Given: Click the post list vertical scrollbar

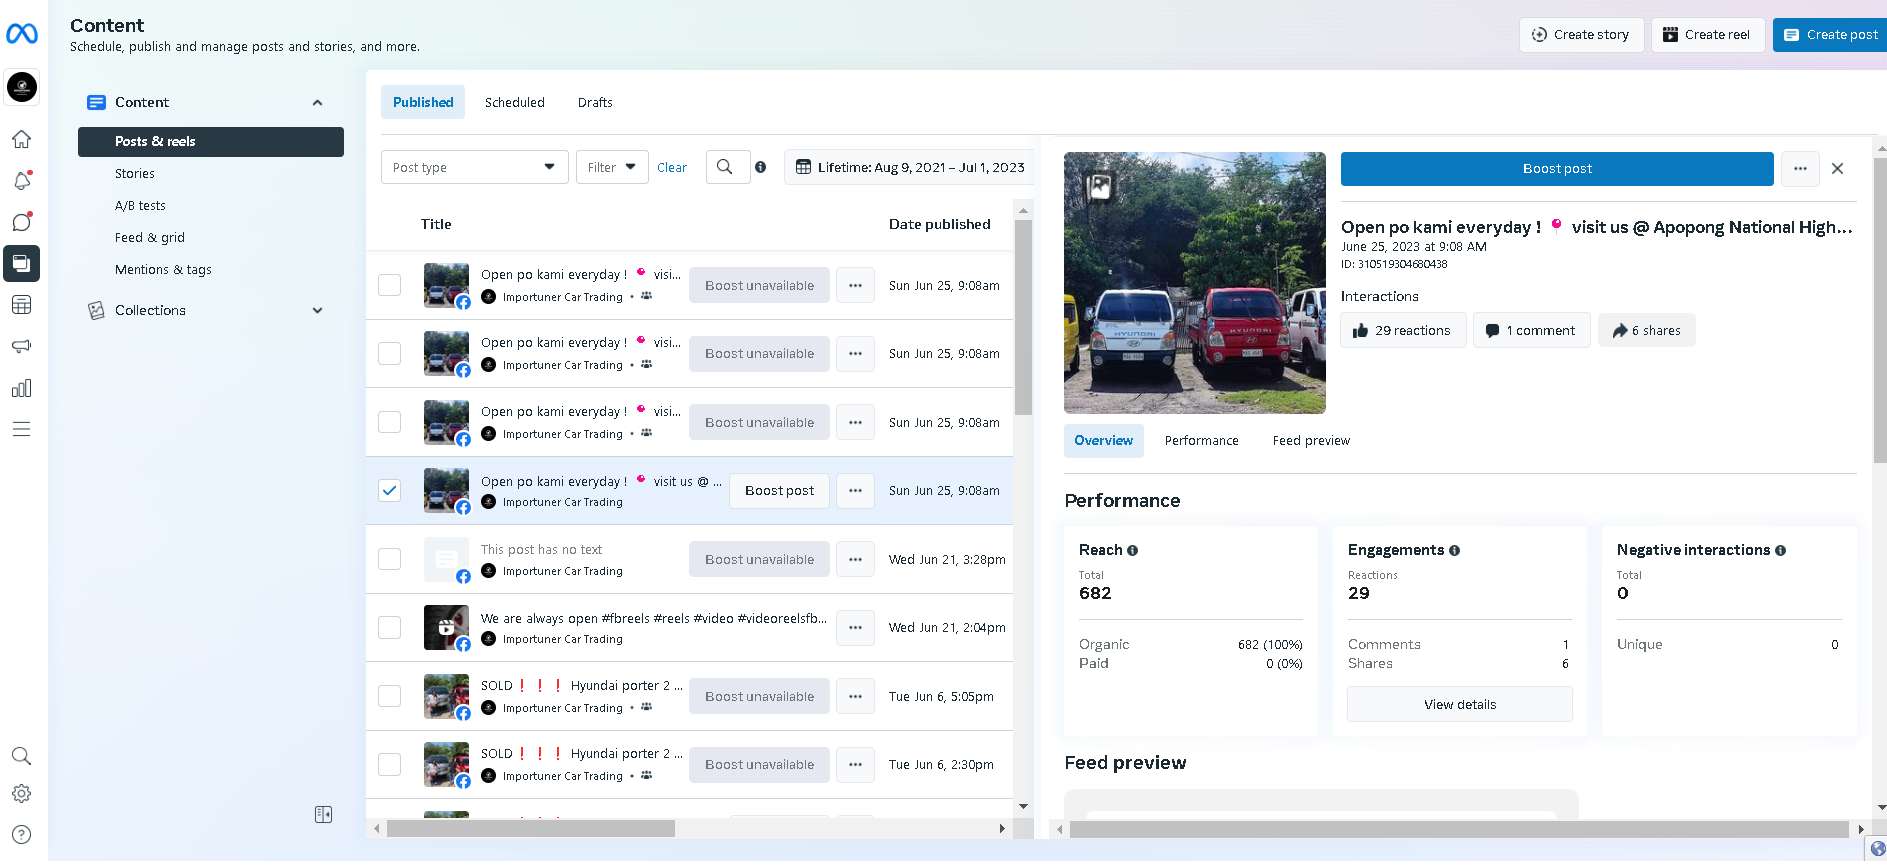Looking at the screenshot, I should [x=1023, y=317].
